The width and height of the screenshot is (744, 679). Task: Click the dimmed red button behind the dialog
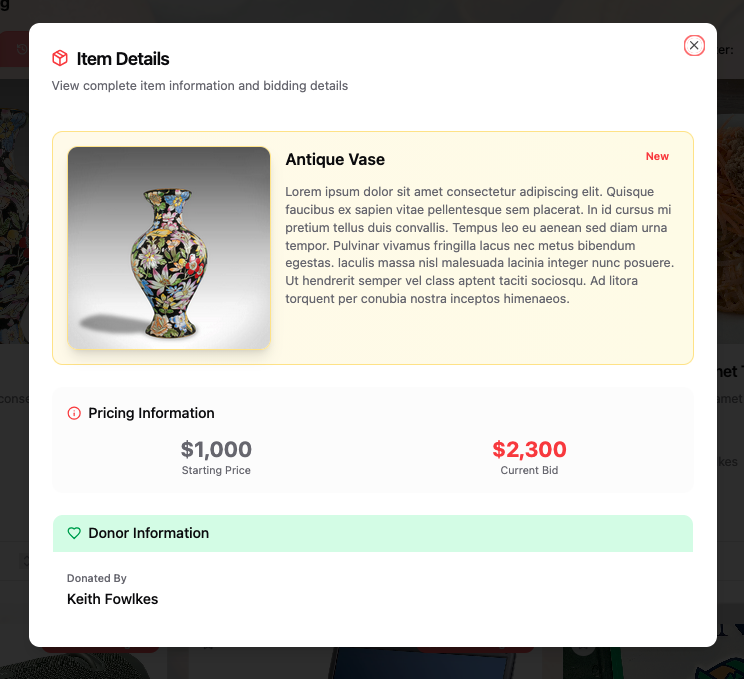(x=14, y=48)
